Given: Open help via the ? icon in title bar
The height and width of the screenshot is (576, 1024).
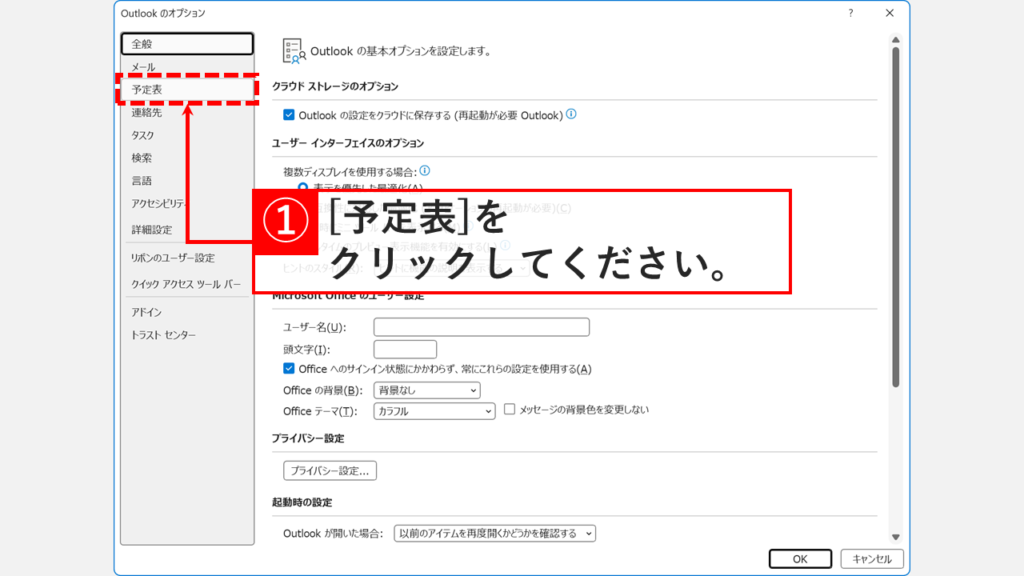Looking at the screenshot, I should coord(849,14).
